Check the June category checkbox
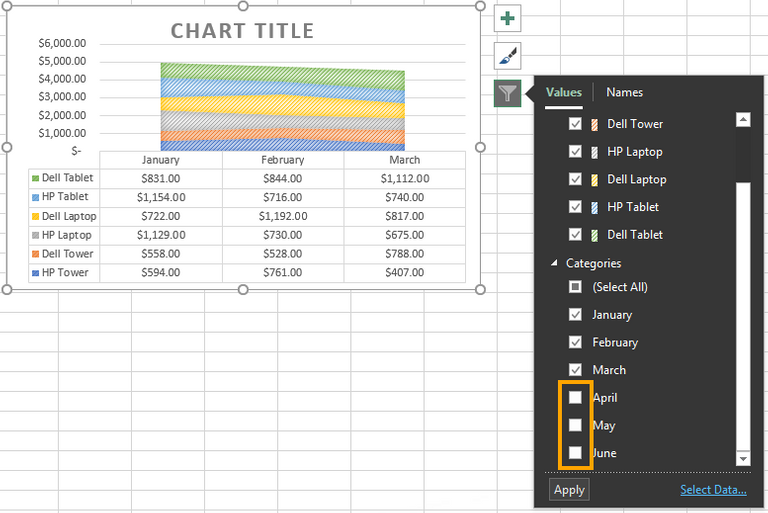Screen dimensions: 768x513 pos(575,452)
